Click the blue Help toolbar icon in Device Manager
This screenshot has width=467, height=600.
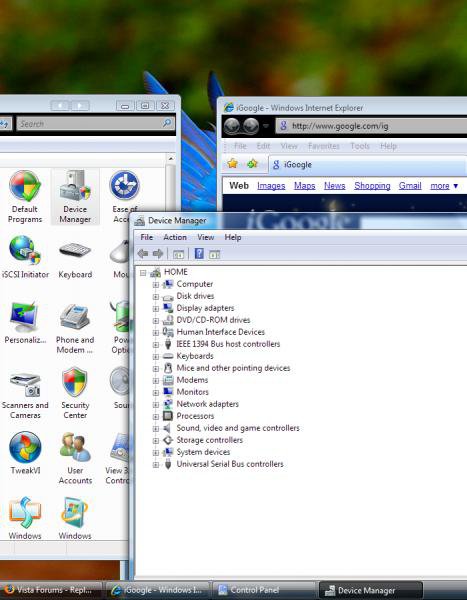pos(199,253)
